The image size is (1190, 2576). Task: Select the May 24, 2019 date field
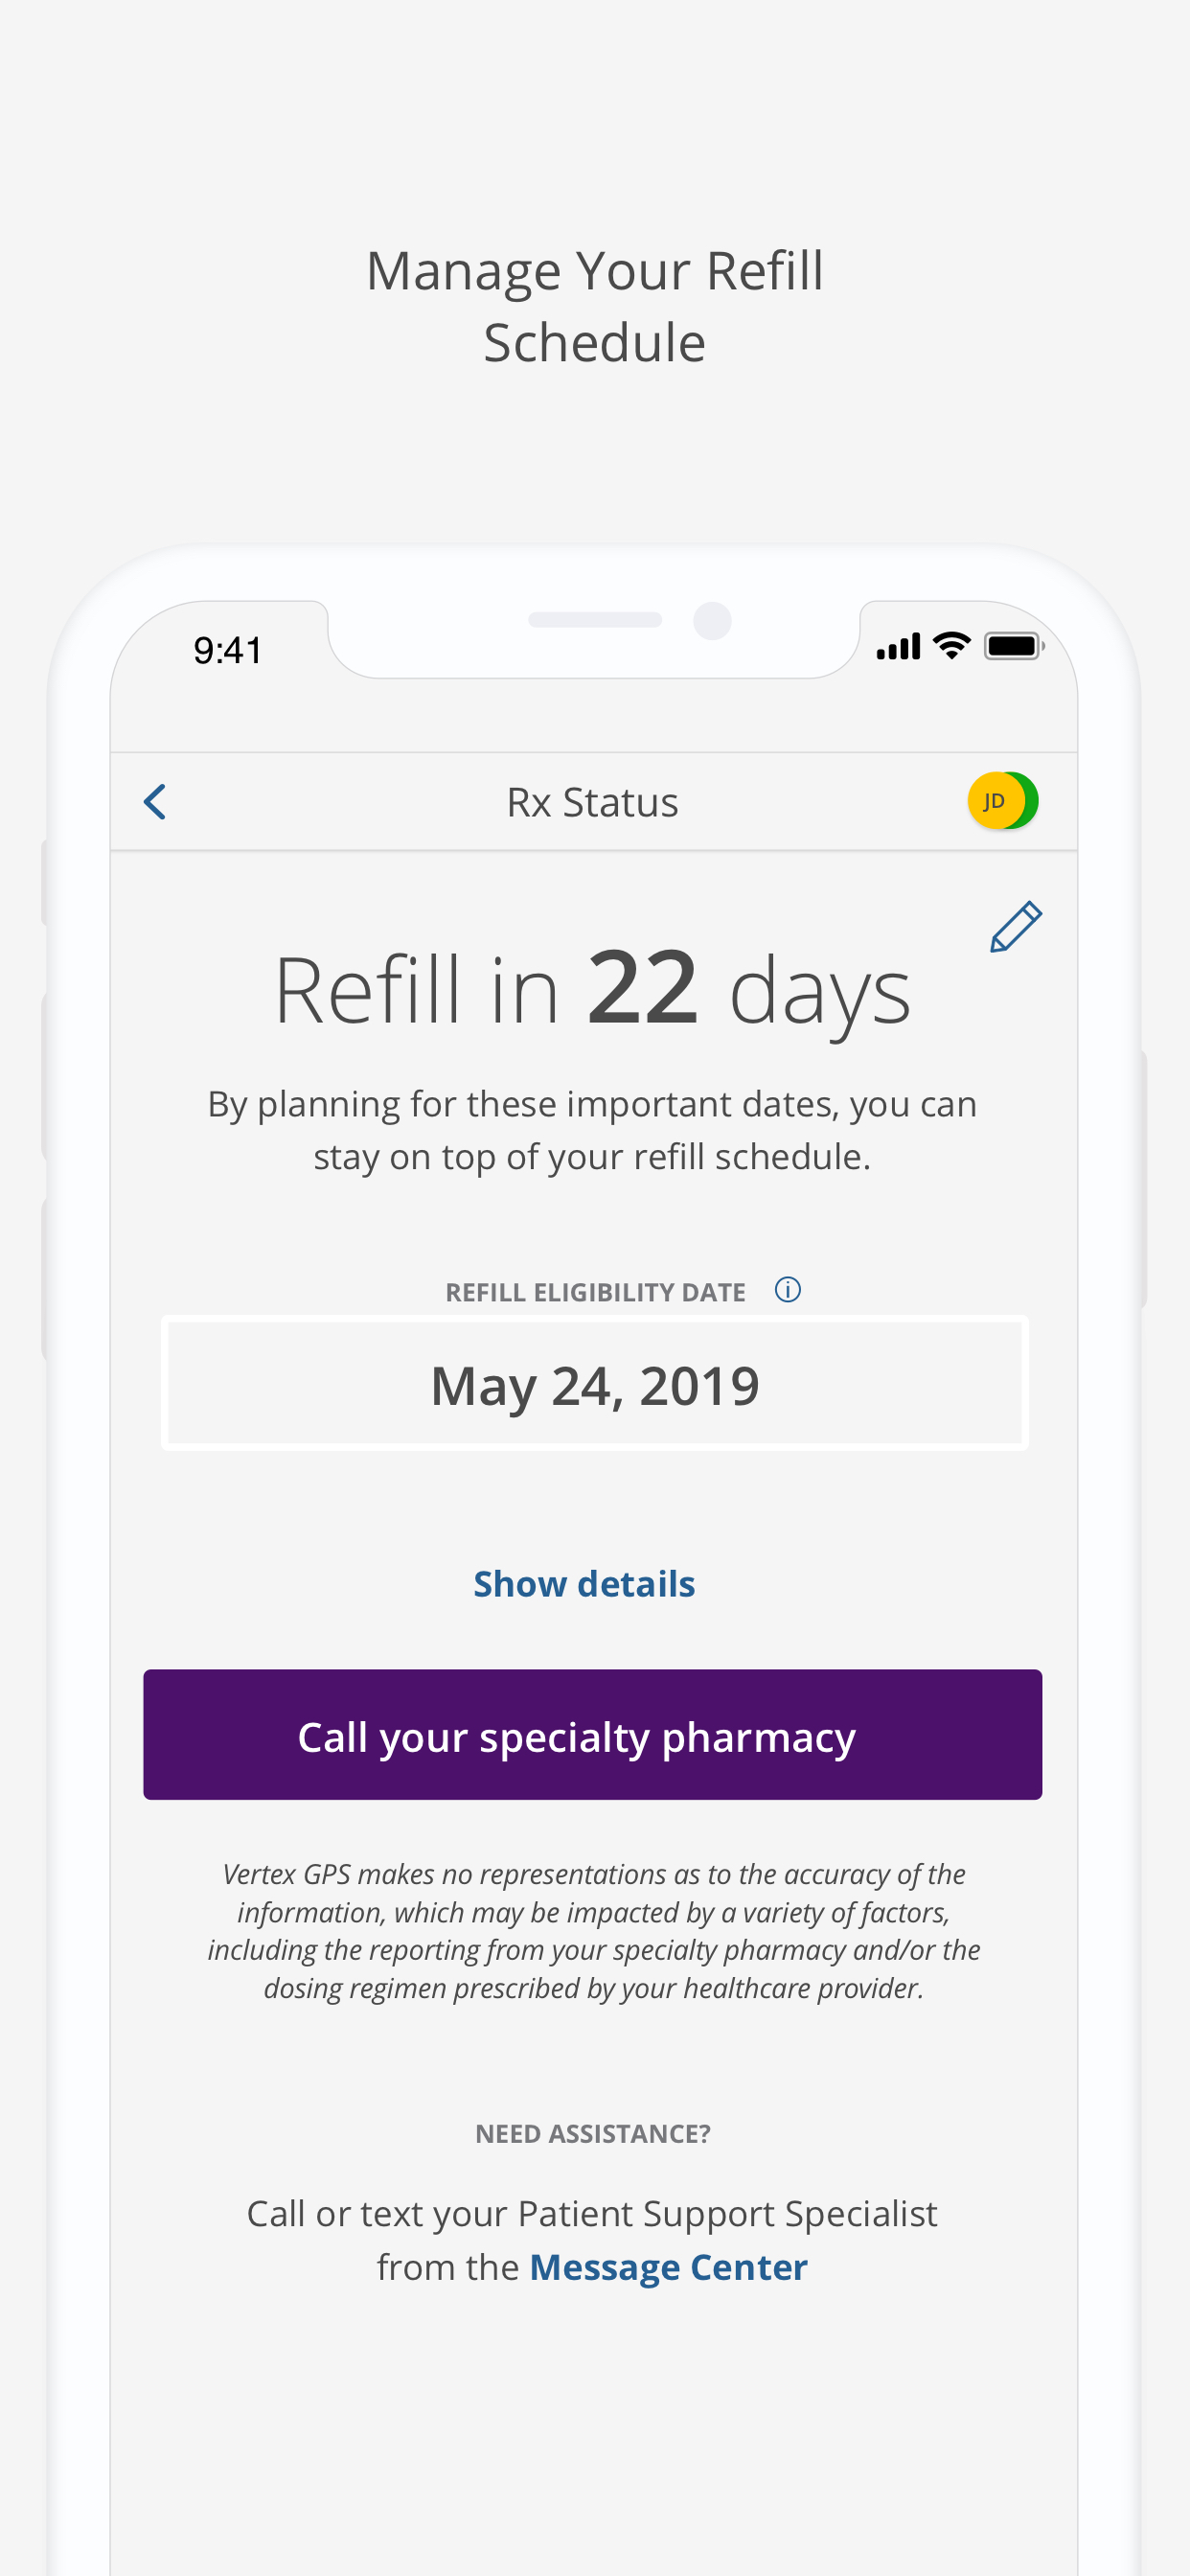595,1384
